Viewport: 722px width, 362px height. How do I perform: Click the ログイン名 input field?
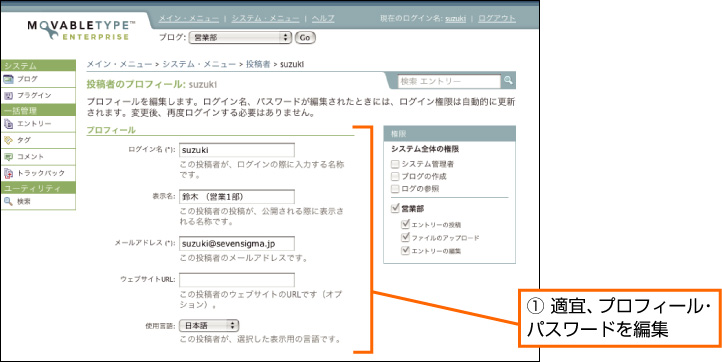pyautogui.click(x=237, y=150)
